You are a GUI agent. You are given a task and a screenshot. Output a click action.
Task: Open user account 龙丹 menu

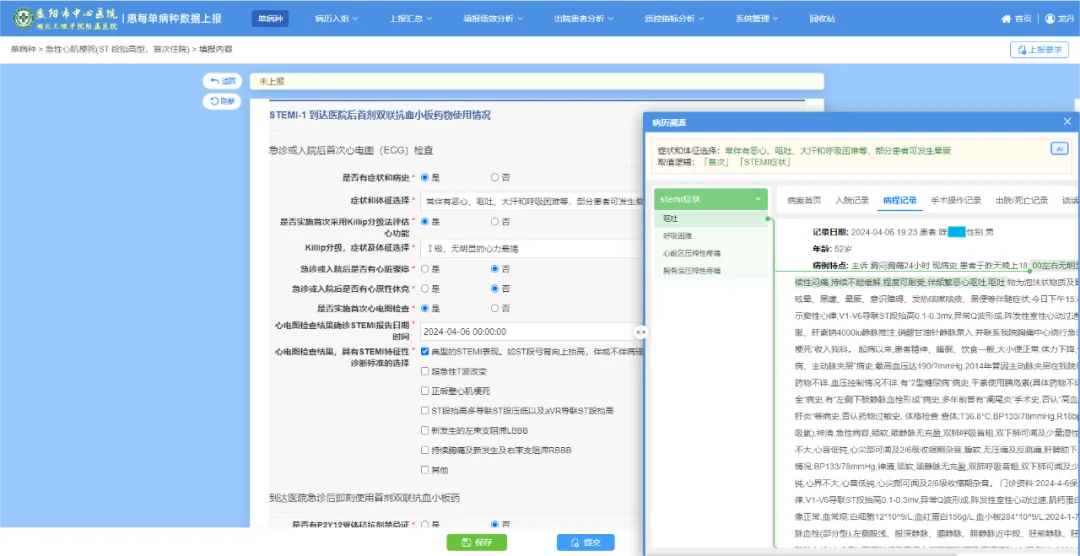[1059, 19]
